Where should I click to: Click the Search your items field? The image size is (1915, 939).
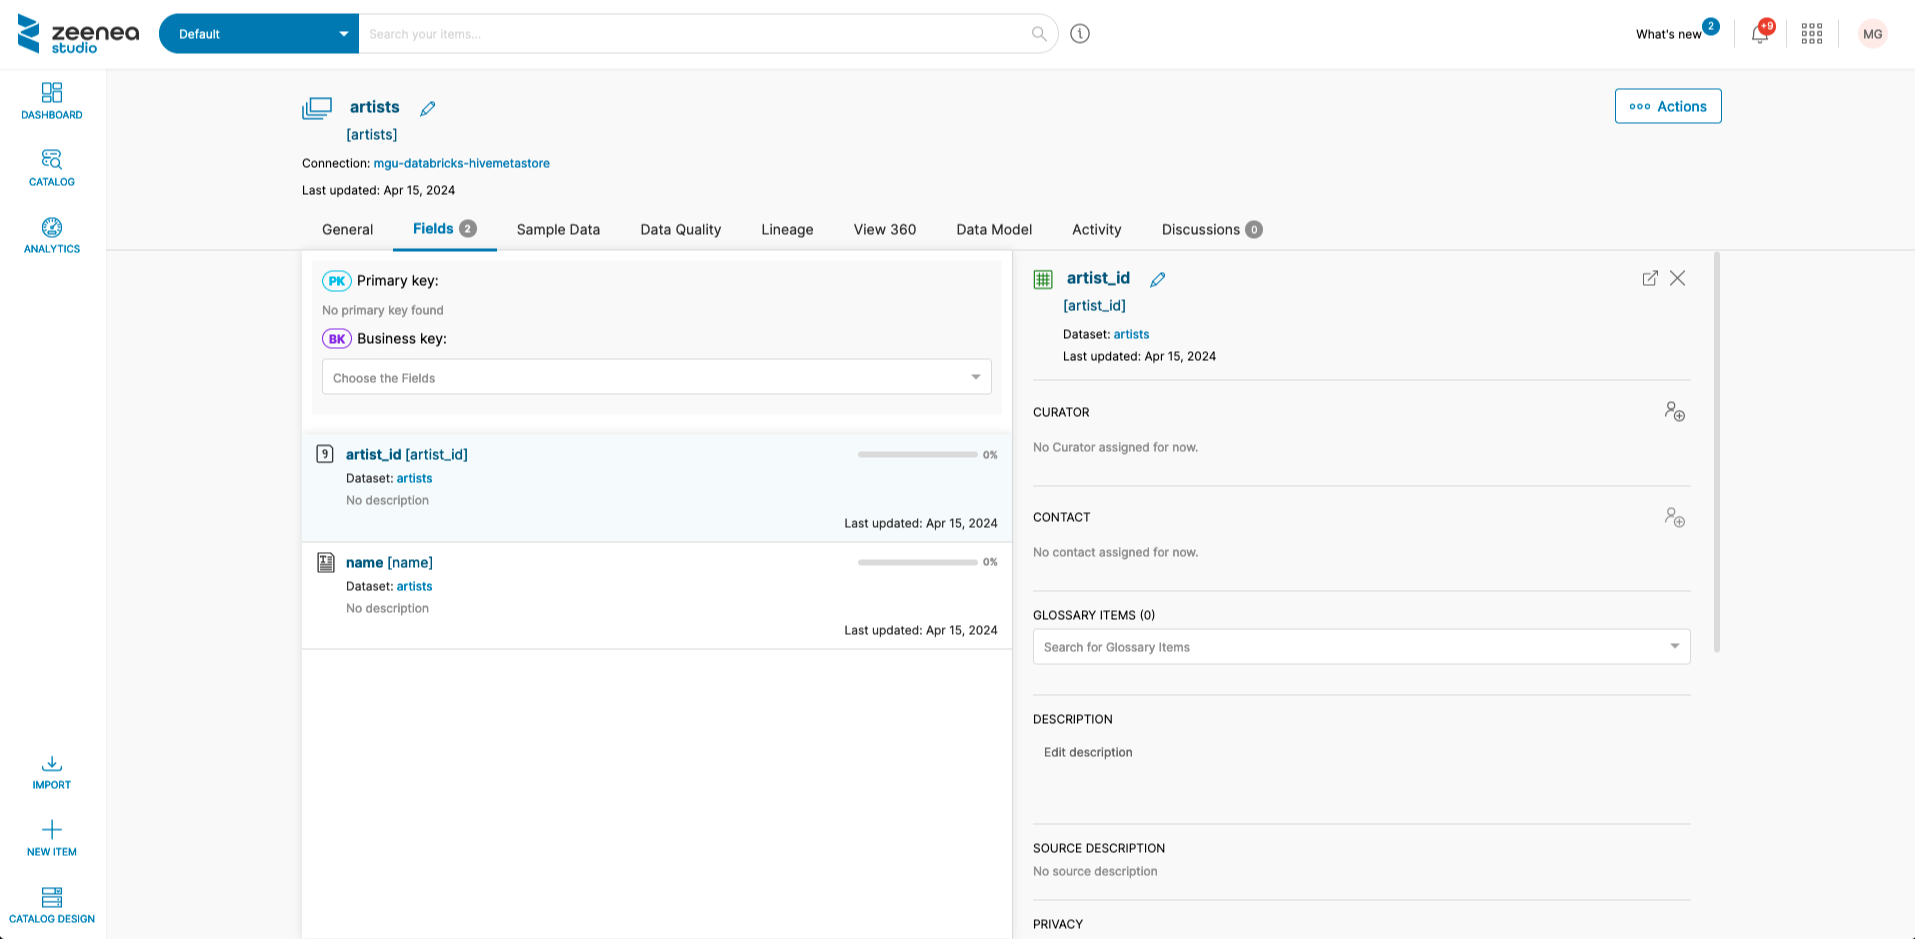tap(695, 34)
